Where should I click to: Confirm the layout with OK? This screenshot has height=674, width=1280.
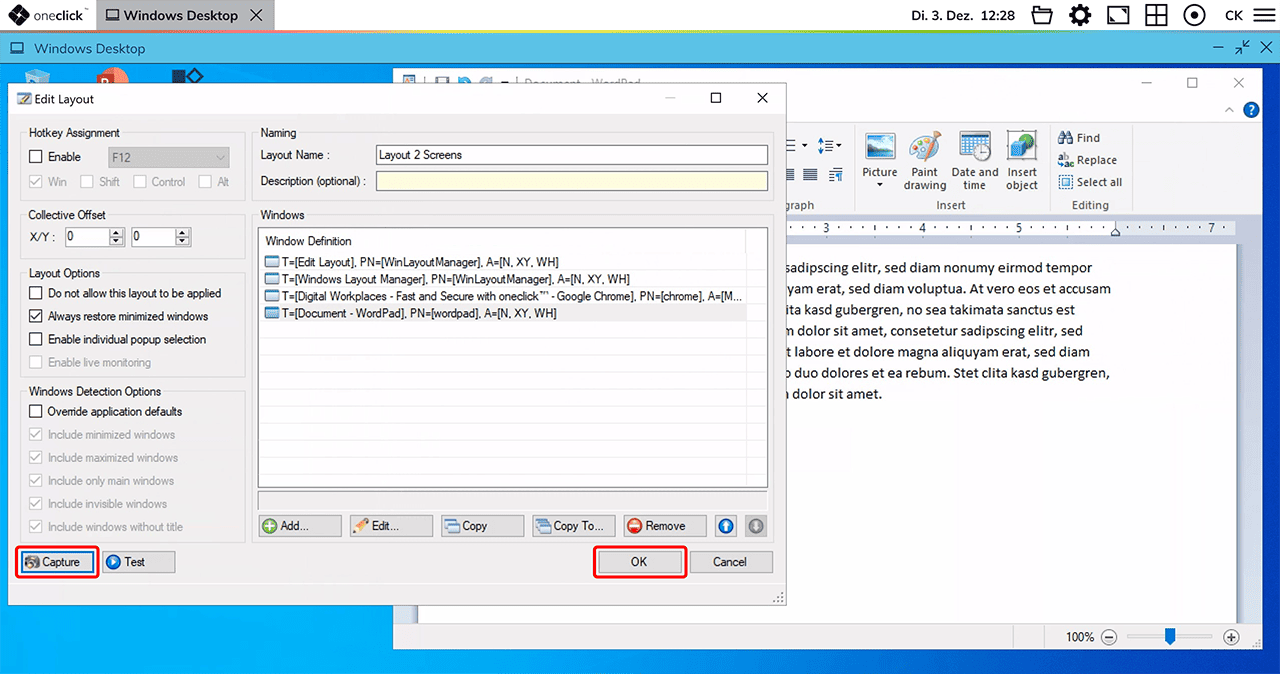click(x=639, y=562)
